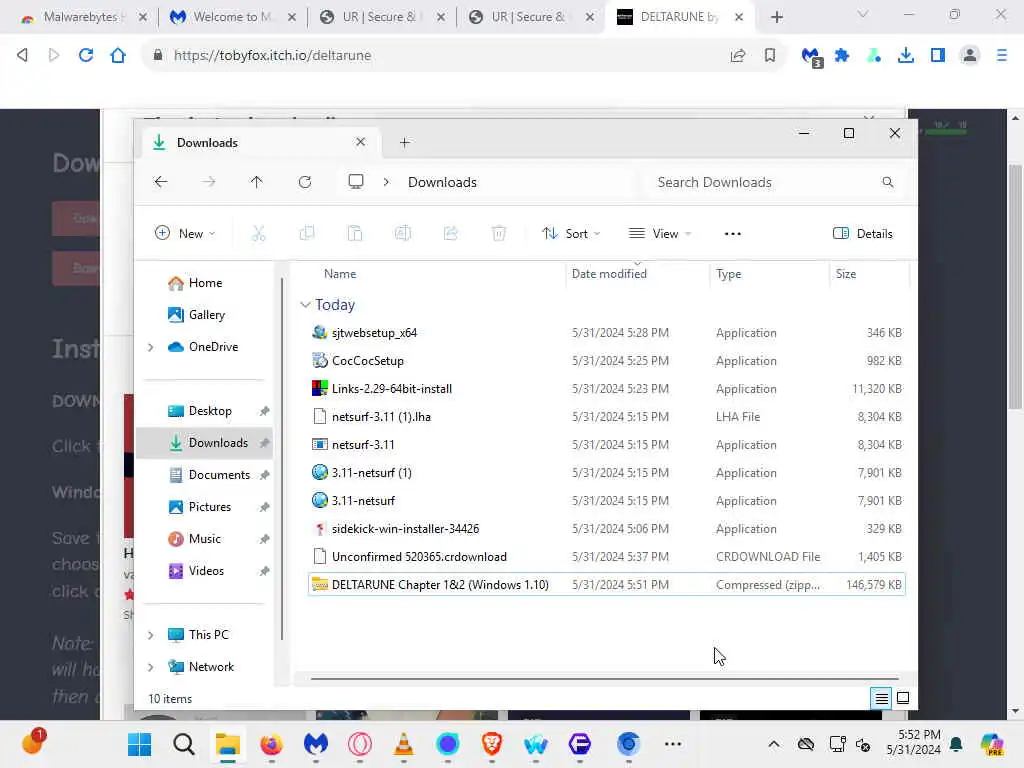Switch to details list view icon
Viewport: 1024px width, 768px height.
(881, 699)
